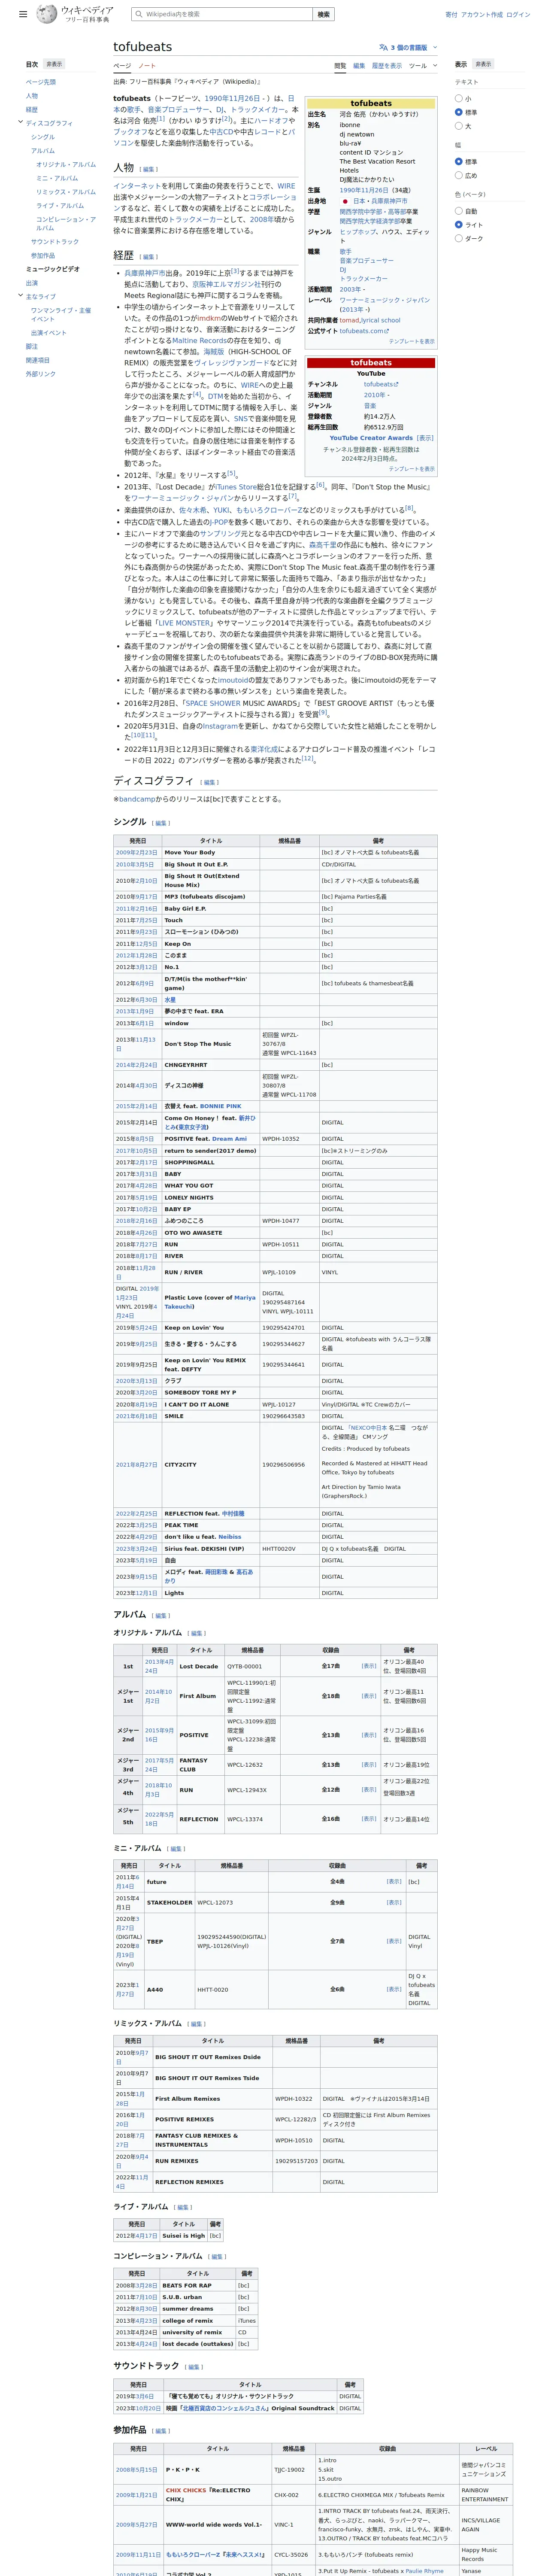Expand [表示] next to YouTube Creator Awards
This screenshot has height=2576, width=551.
point(425,437)
